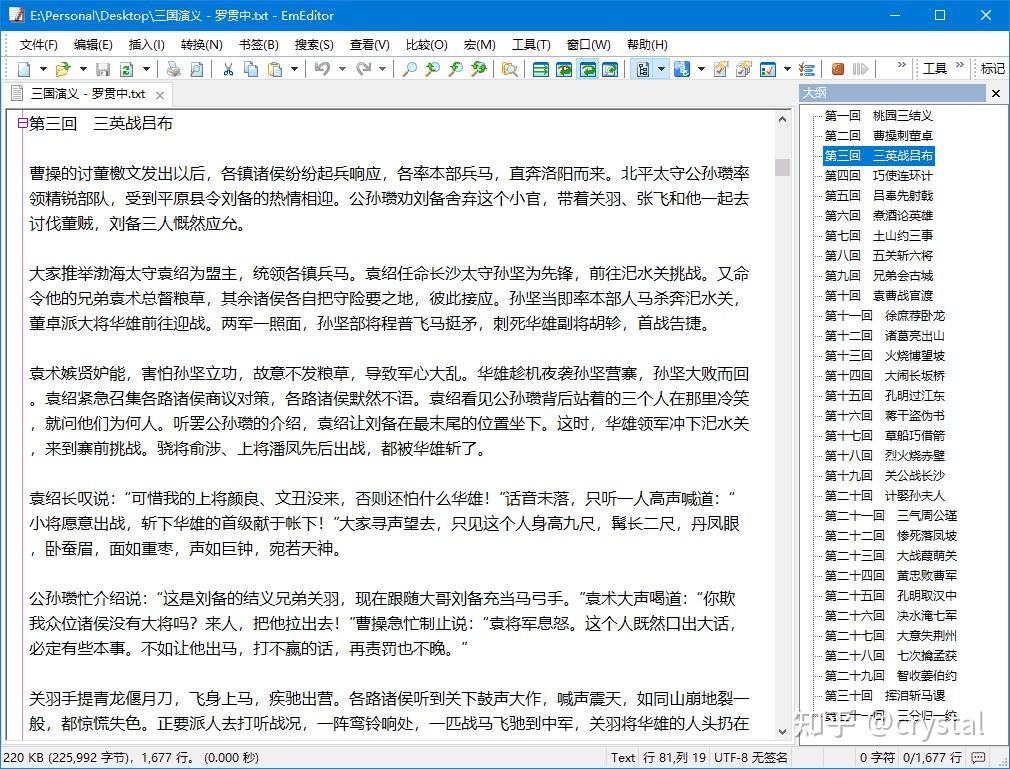The image size is (1010, 769).
Task: Jump to 第二十八回 七次擒孟获 in outline
Action: [x=890, y=656]
